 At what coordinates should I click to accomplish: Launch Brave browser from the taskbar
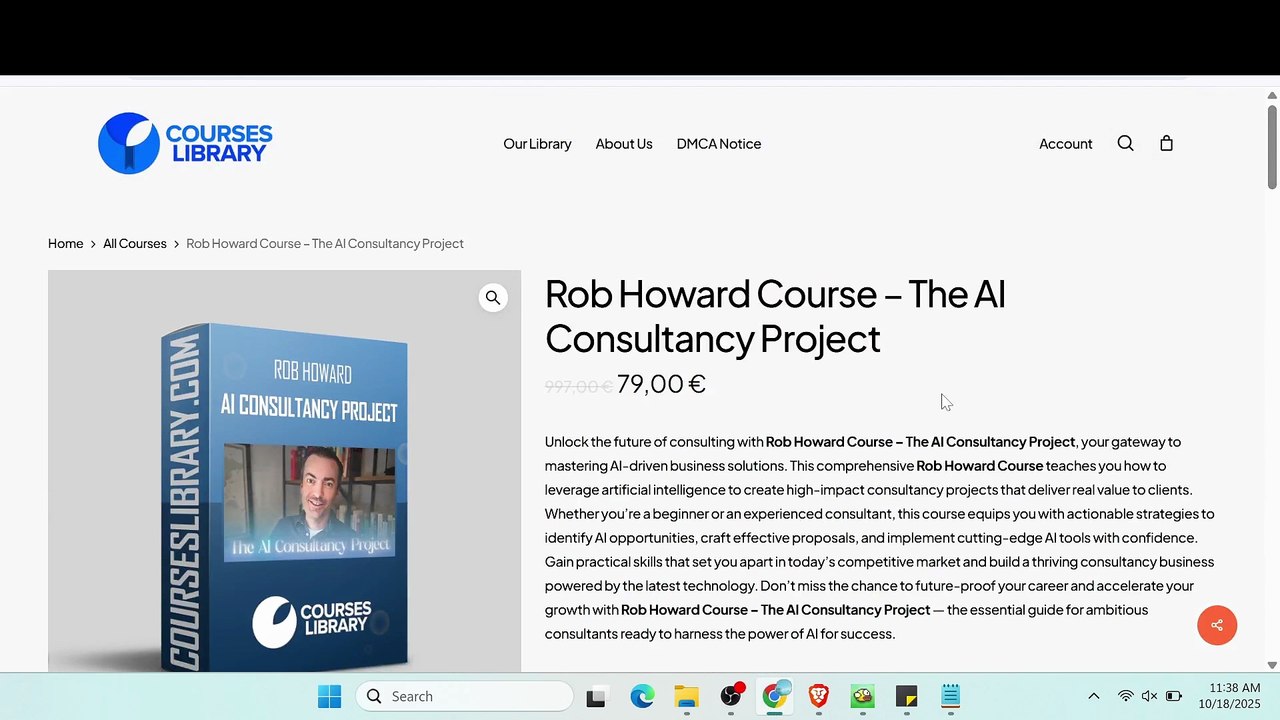[819, 696]
